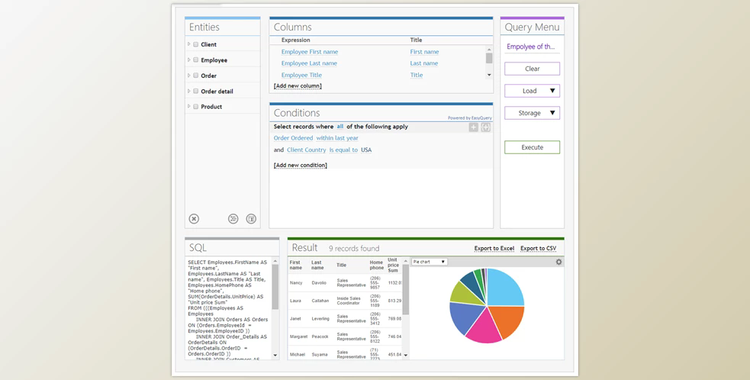Screen dimensions: 750x380
Task: Click Columns list scroll up arrow
Action: pos(489,49)
